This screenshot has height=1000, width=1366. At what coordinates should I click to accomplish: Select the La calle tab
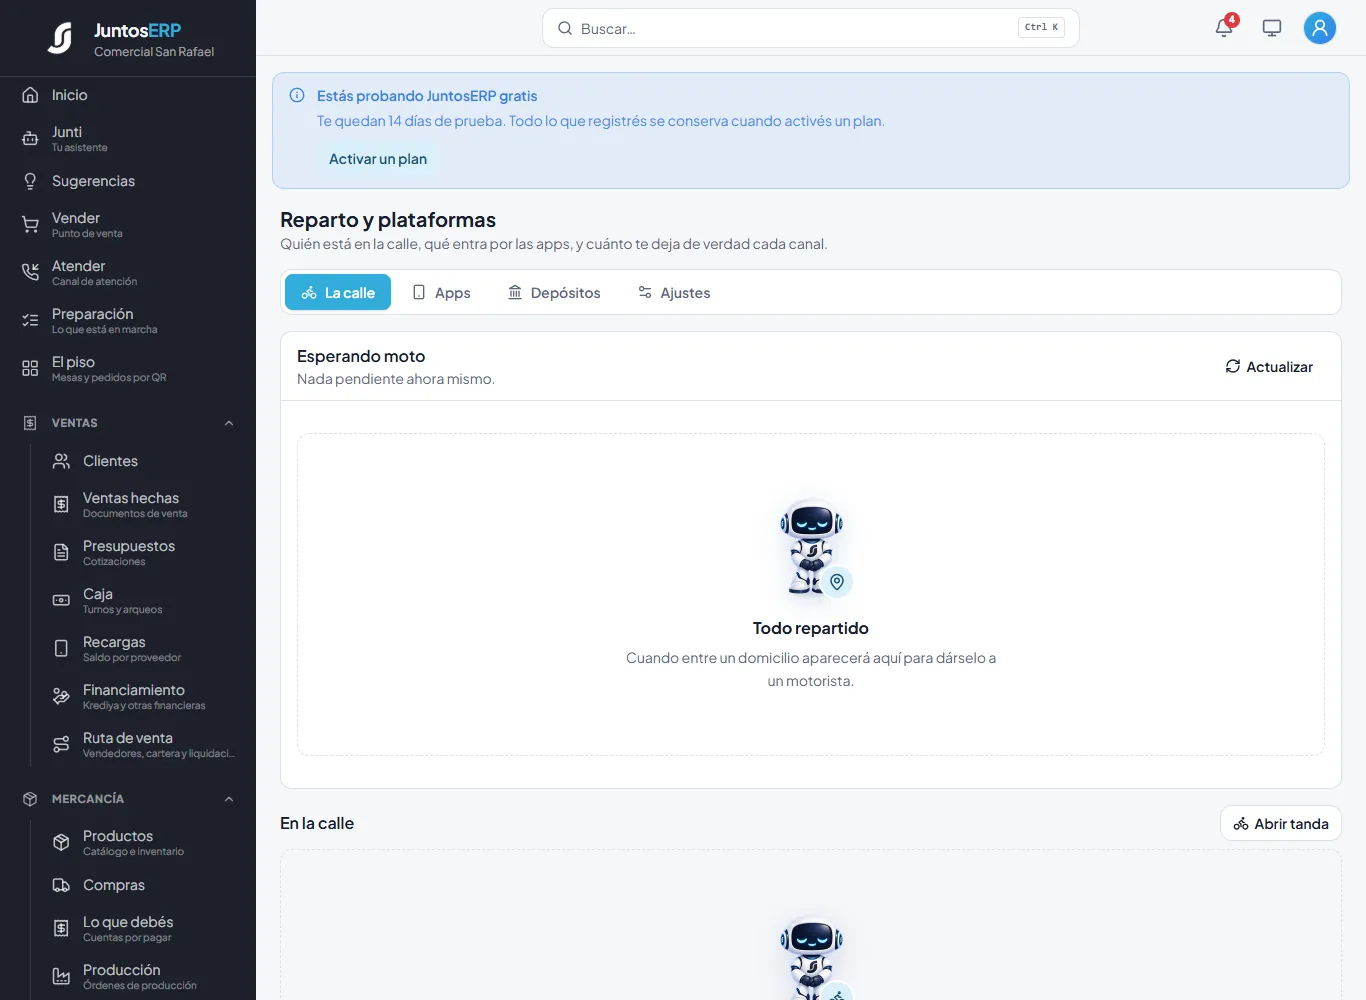tap(338, 292)
